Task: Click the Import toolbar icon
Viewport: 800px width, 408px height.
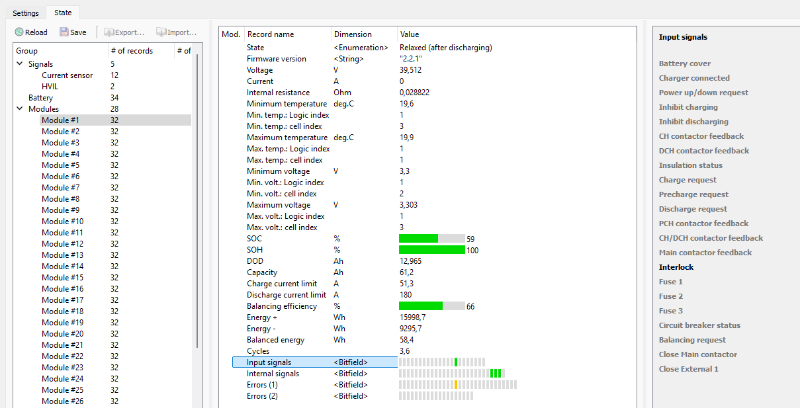Action: tap(161, 32)
